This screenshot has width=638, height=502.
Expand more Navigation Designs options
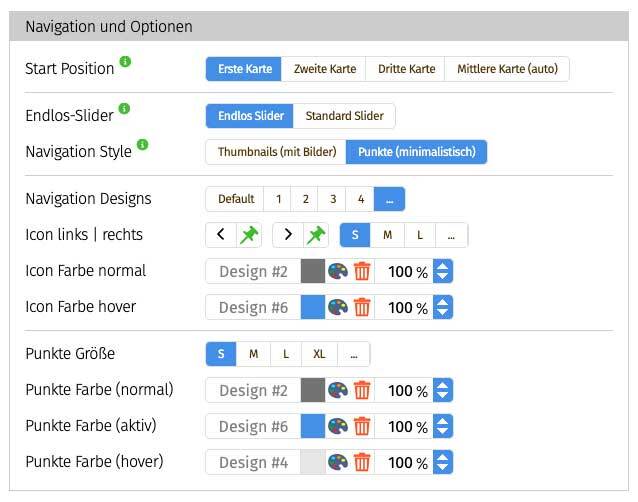(389, 199)
